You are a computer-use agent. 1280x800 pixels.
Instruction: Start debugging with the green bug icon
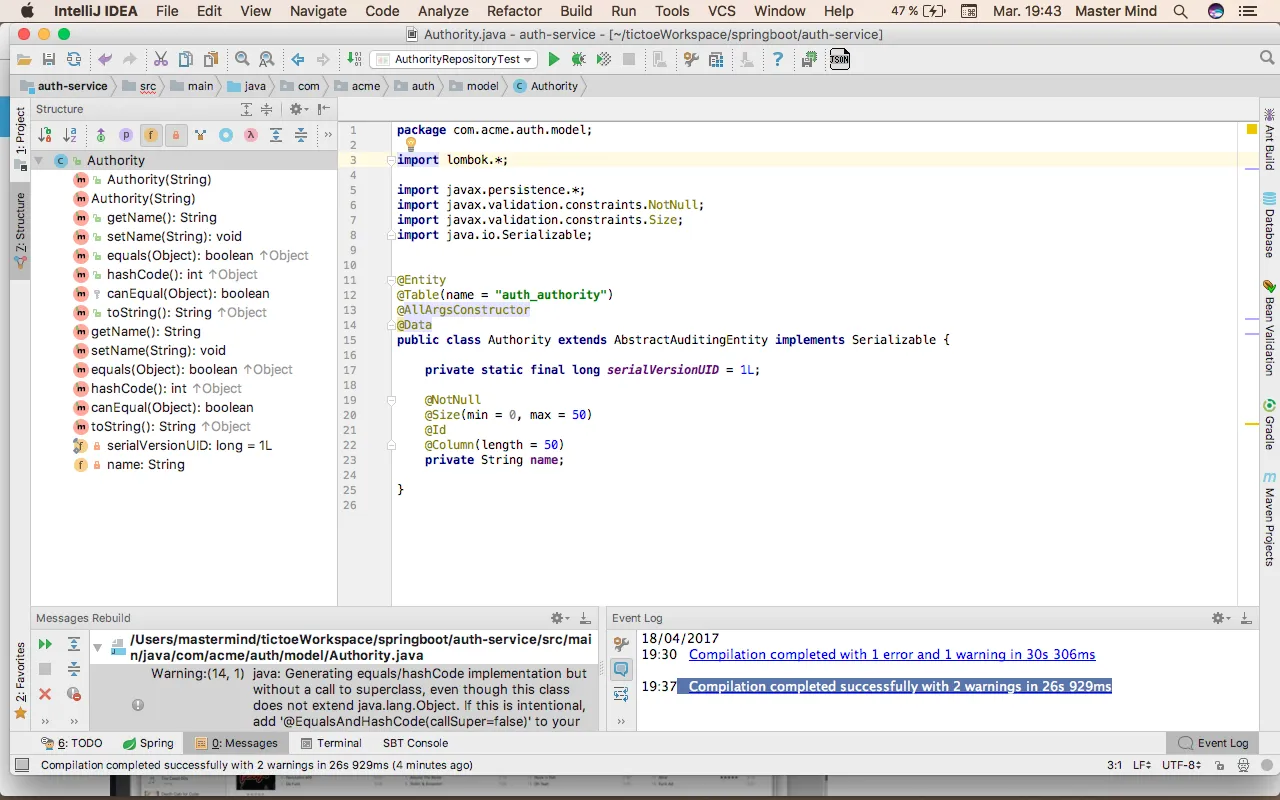point(578,60)
